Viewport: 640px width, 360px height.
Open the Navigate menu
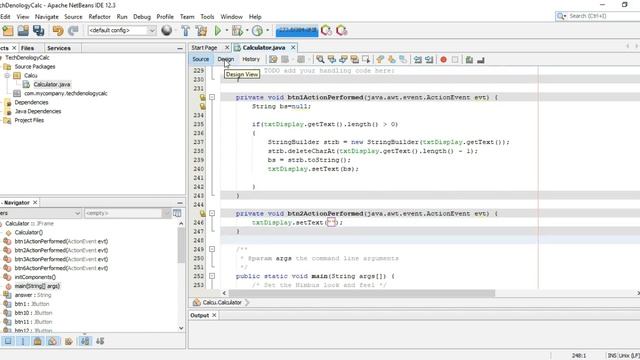pyautogui.click(x=47, y=17)
